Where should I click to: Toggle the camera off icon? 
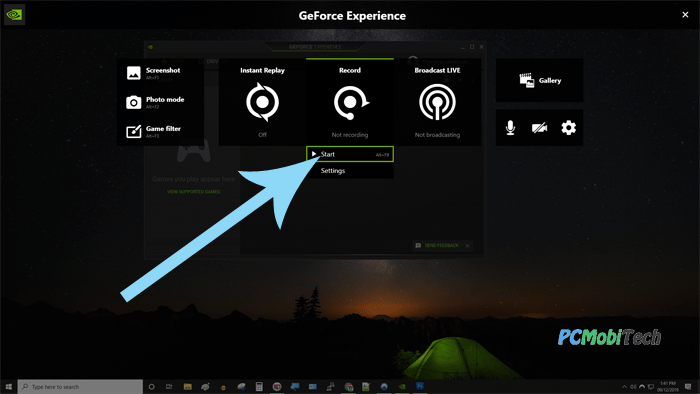click(x=539, y=128)
